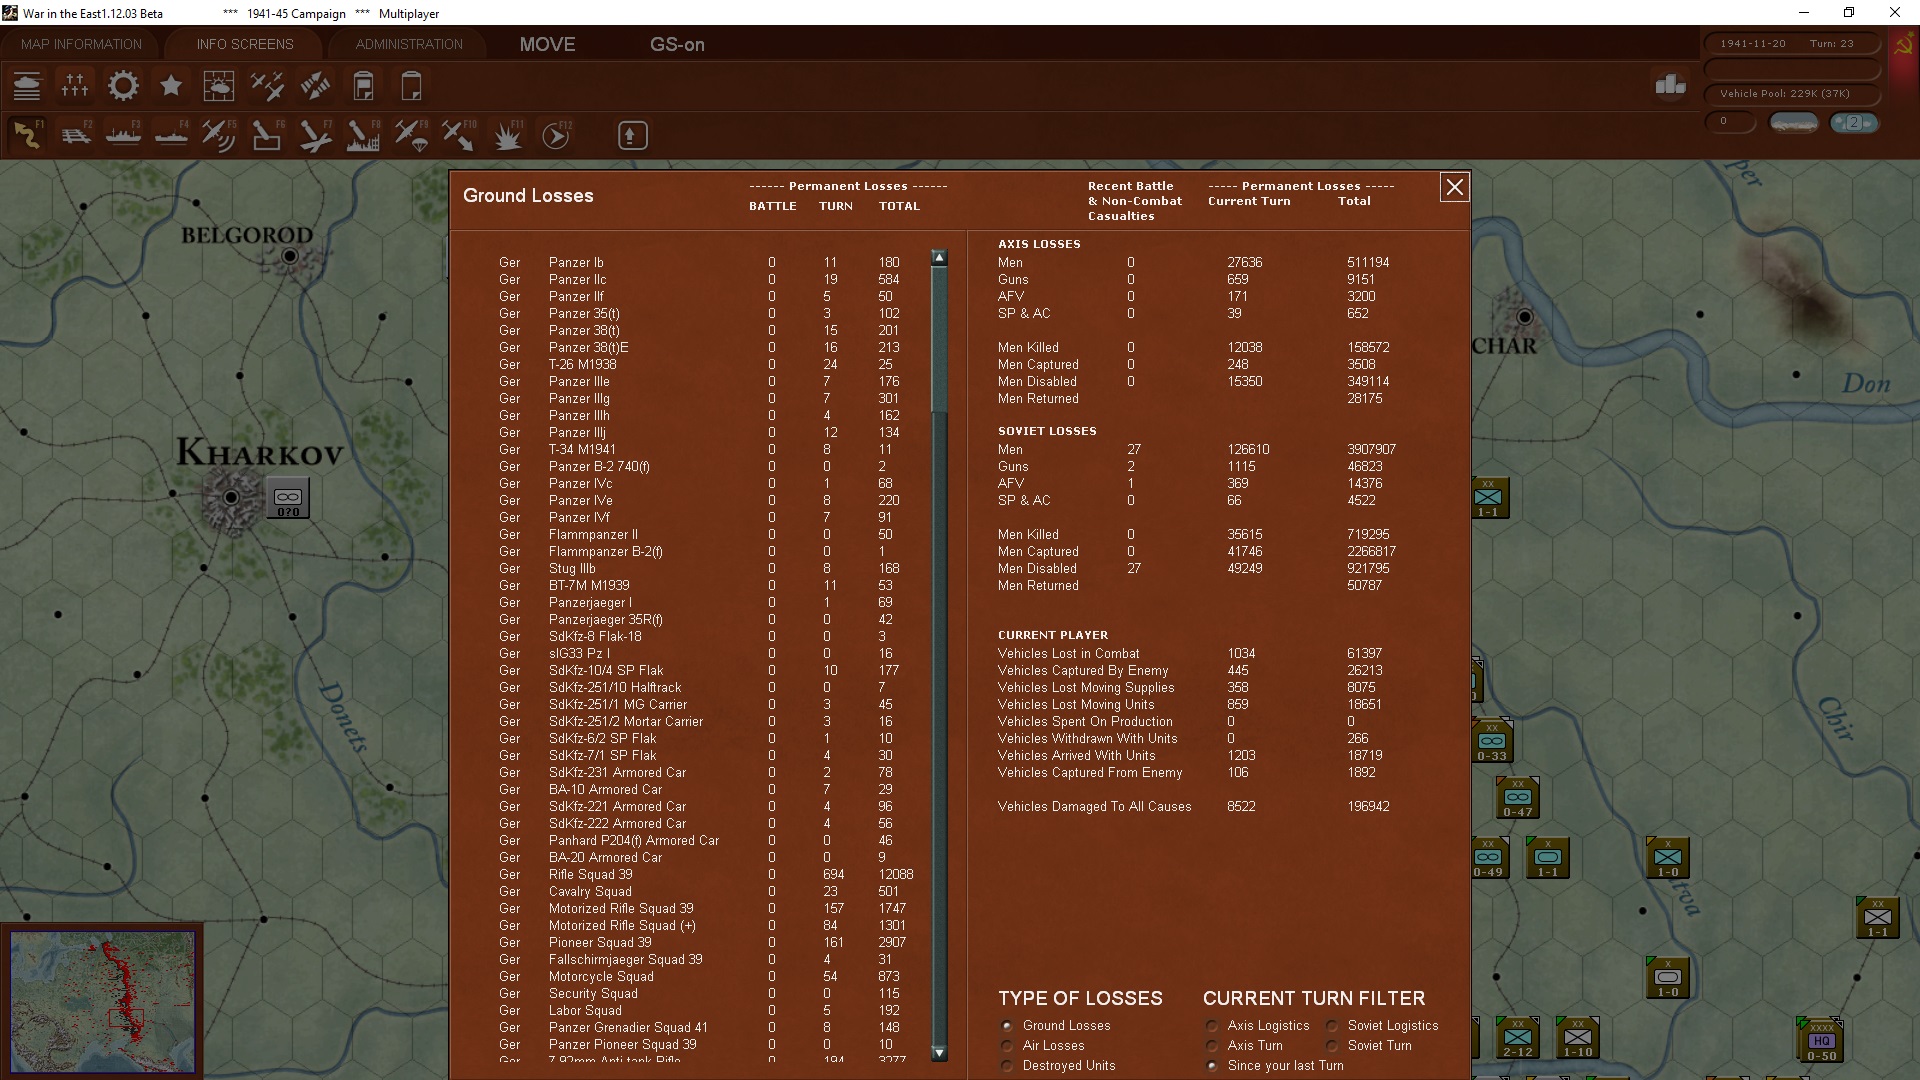Click the T-34 M1941 row
The width and height of the screenshot is (1920, 1080).
point(705,450)
